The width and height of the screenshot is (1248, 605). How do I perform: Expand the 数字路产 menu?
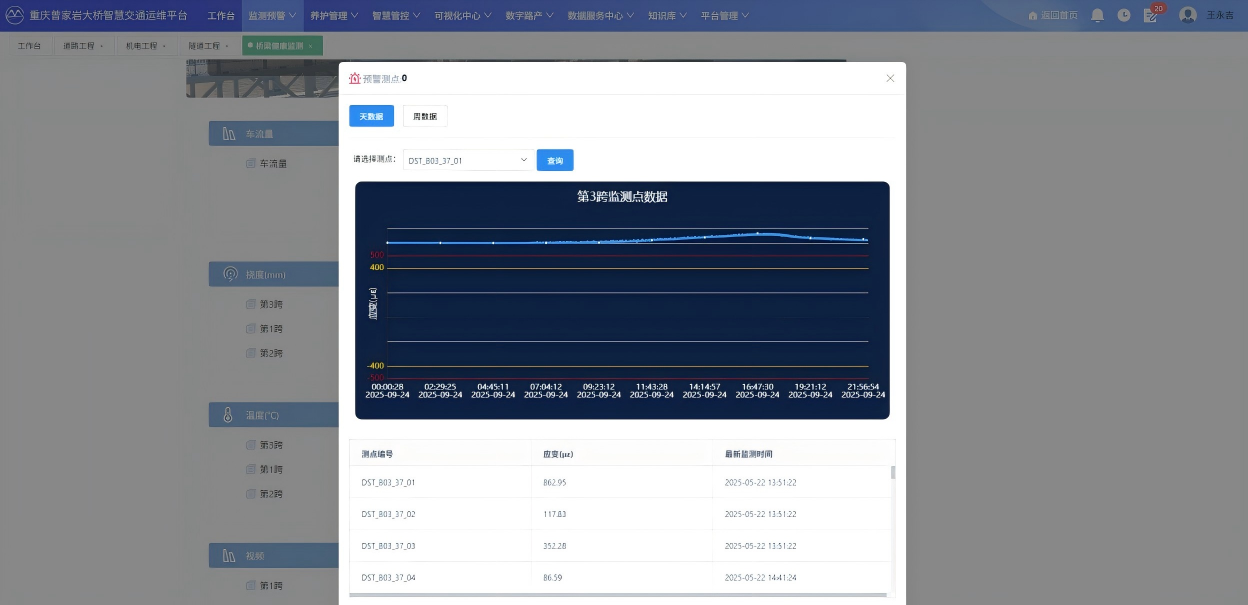coord(531,16)
